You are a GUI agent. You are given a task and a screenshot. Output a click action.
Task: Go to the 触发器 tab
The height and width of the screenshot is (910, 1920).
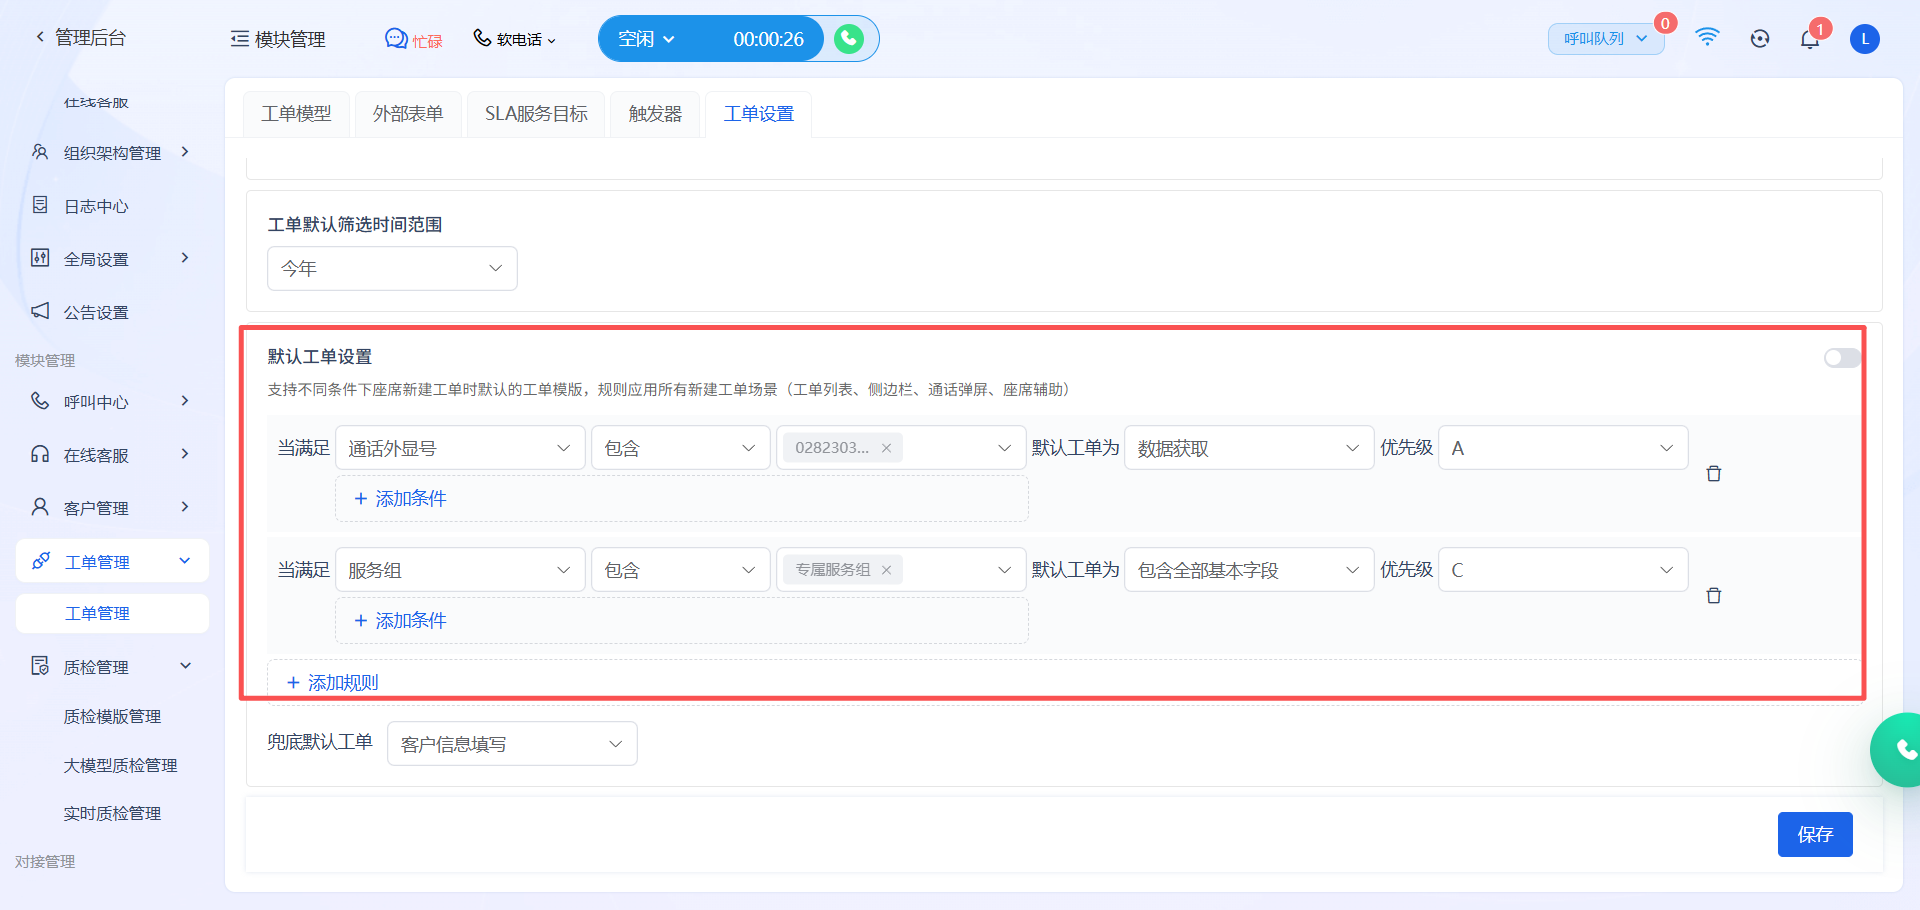[655, 114]
